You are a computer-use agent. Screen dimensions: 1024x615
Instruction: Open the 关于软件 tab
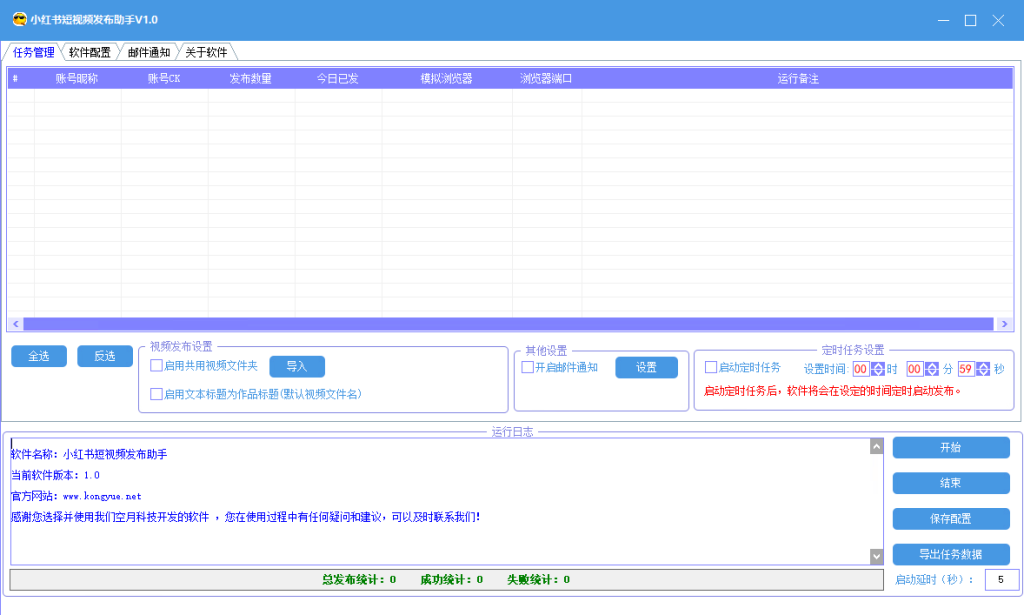point(206,52)
